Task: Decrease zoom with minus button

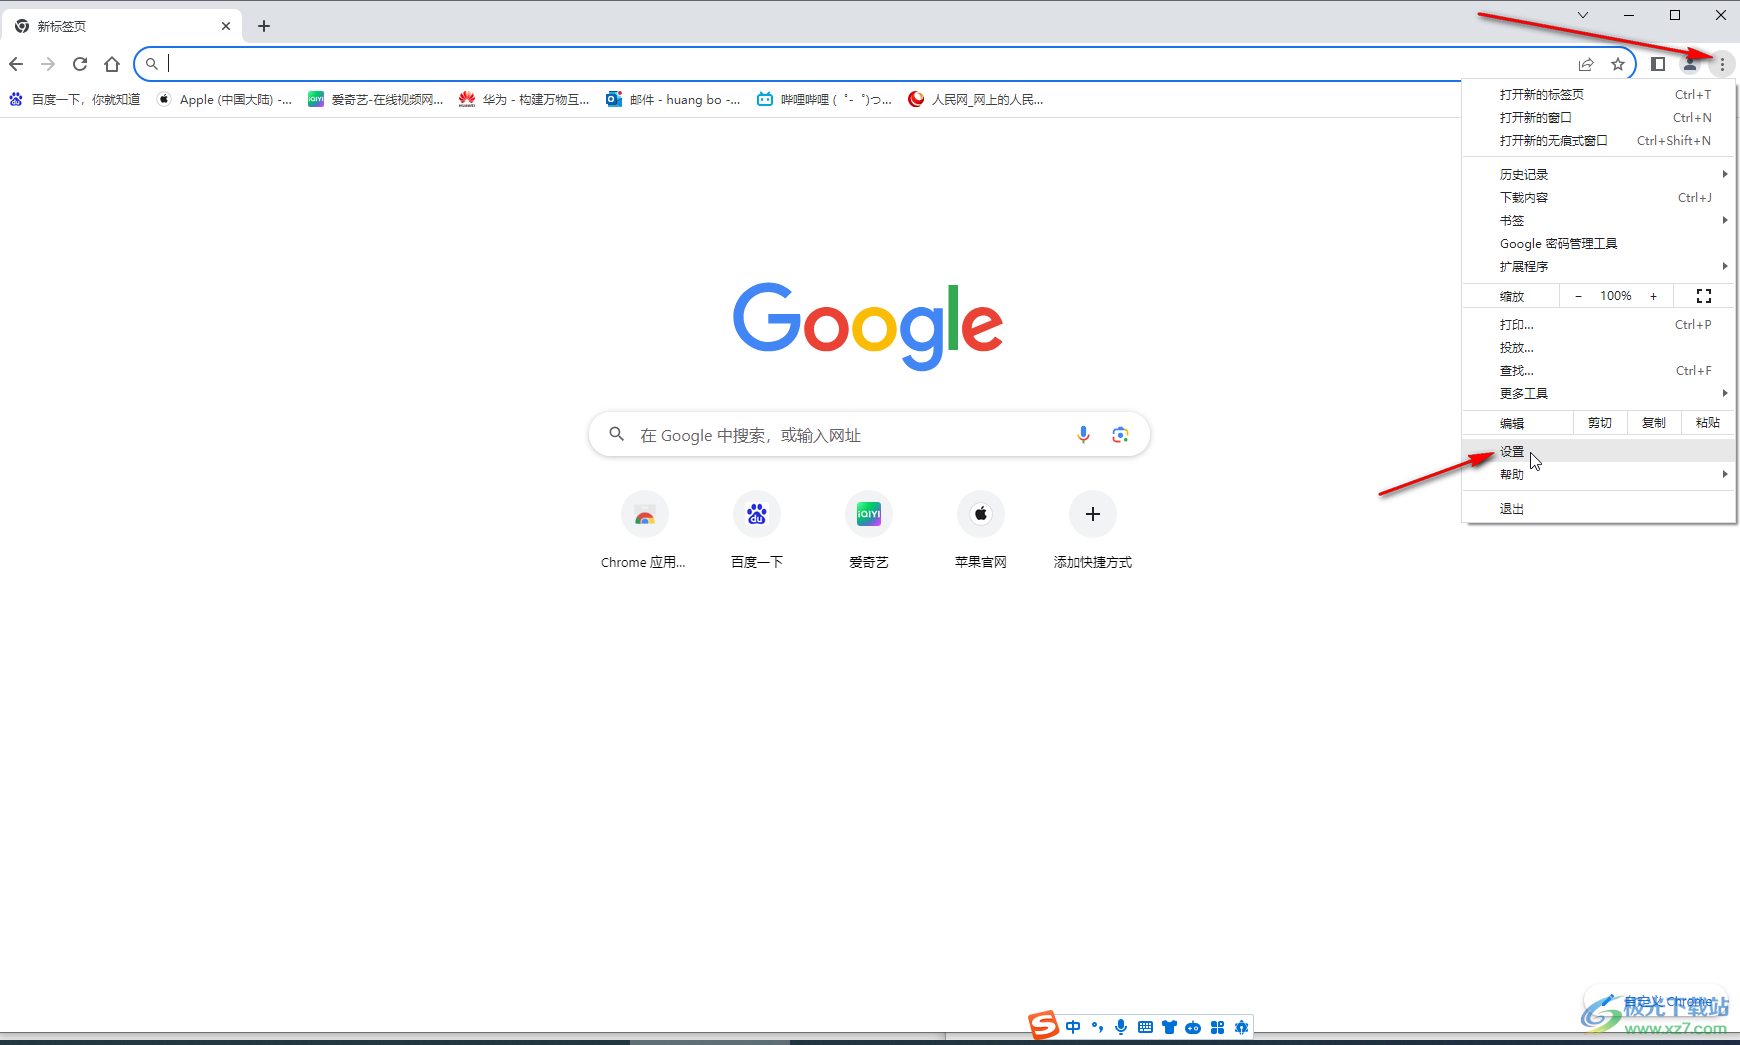Action: 1578,296
